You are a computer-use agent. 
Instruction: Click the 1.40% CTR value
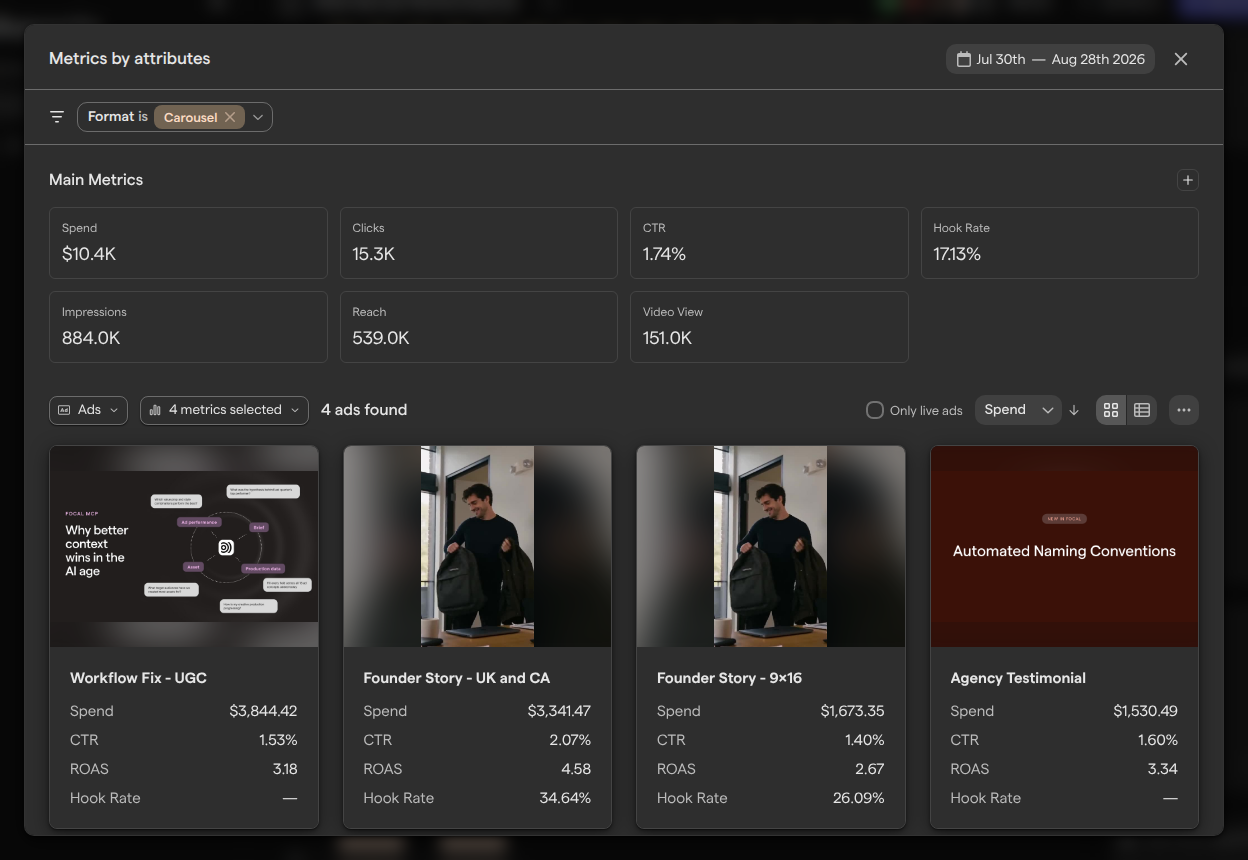(864, 740)
